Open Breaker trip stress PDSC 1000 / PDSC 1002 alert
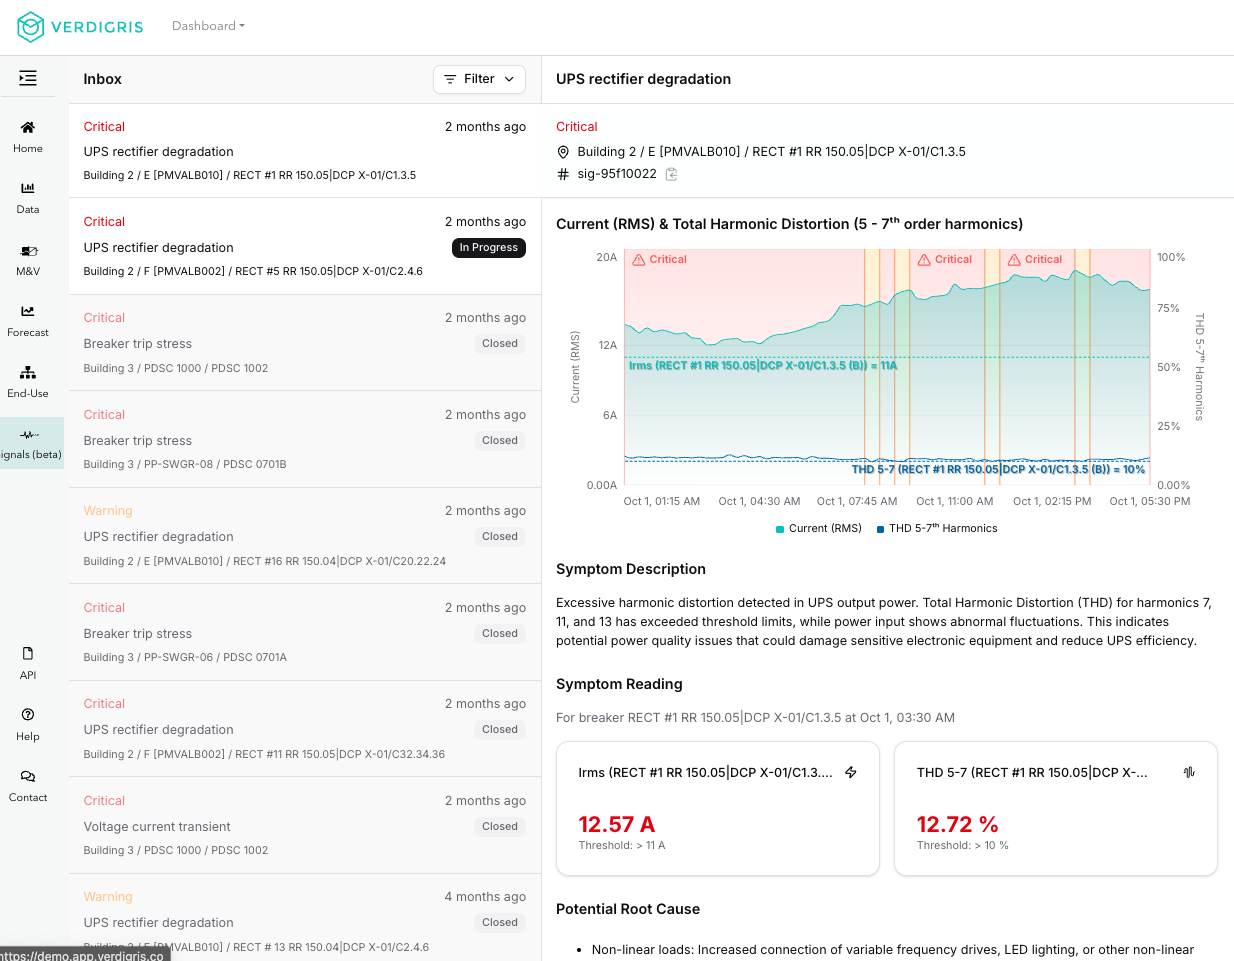1234x961 pixels. (305, 343)
